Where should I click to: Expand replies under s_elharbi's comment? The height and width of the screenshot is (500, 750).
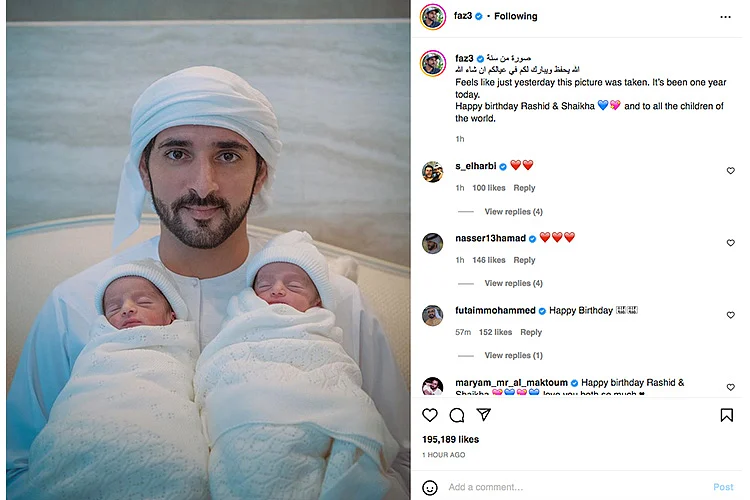click(513, 211)
